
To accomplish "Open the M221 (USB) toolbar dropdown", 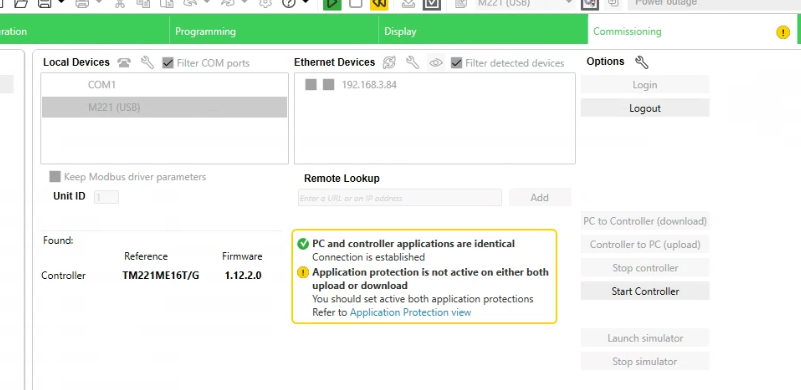I will 569,3.
